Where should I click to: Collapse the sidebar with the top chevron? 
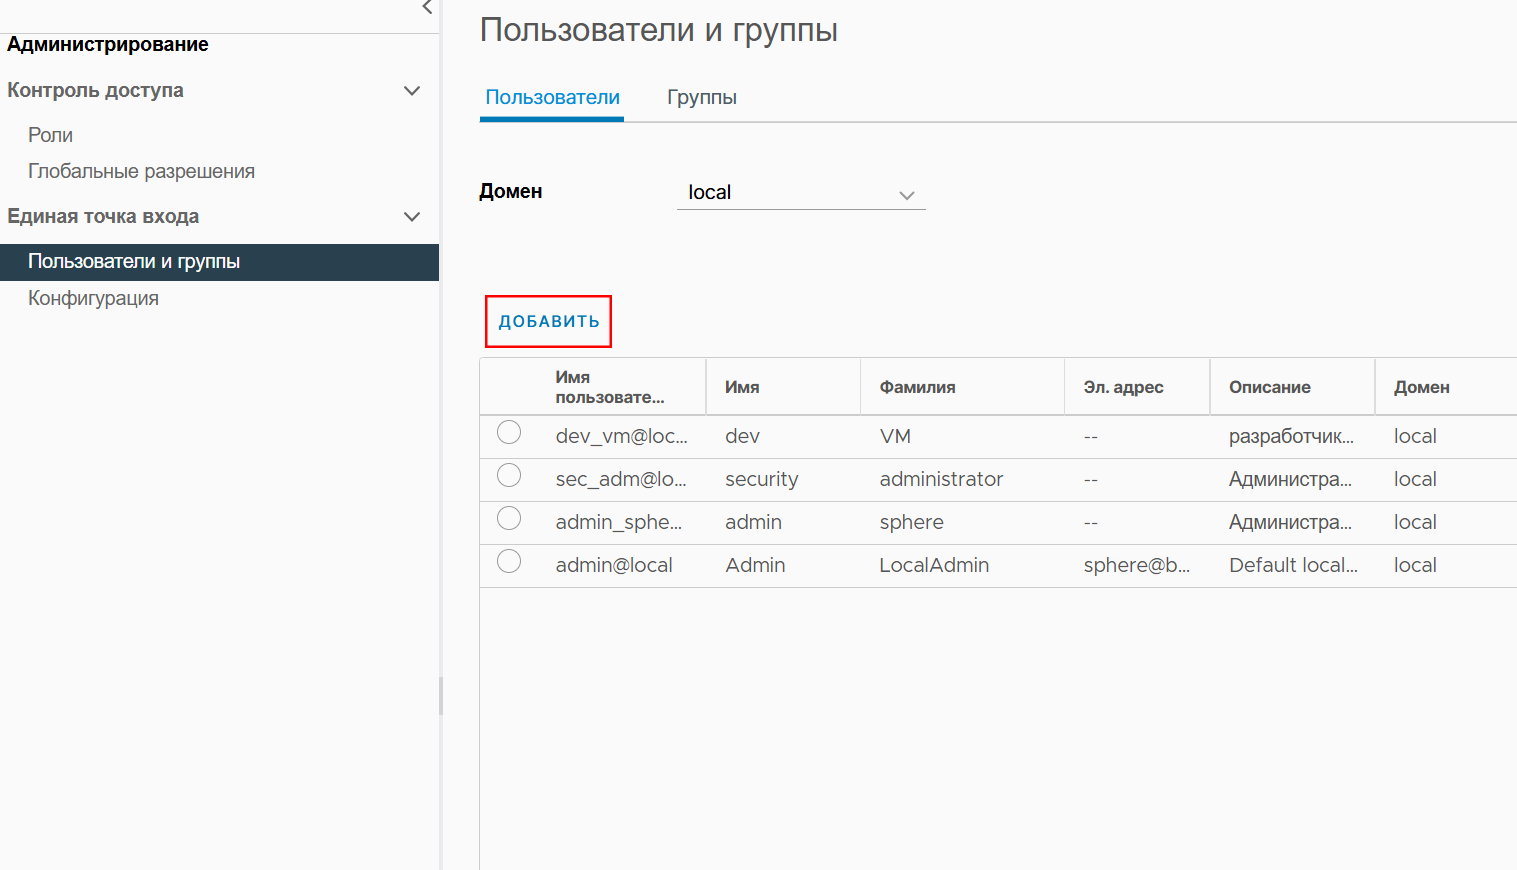coord(427,8)
